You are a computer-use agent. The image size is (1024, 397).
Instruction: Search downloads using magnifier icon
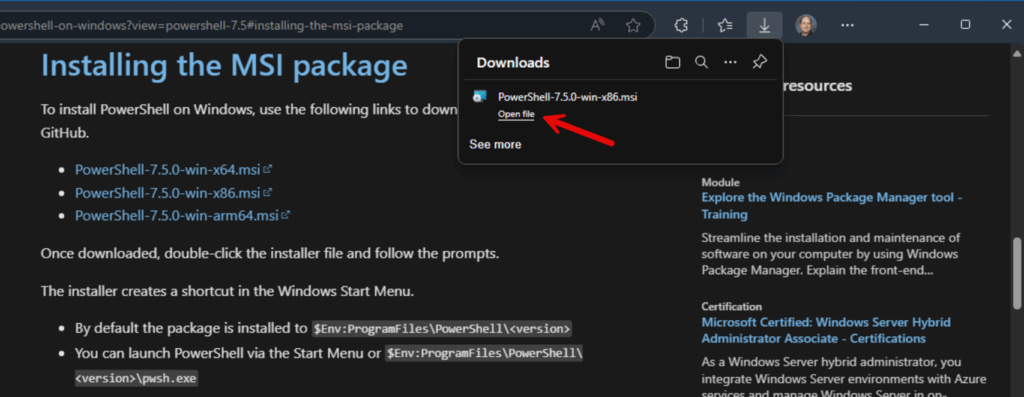tap(701, 63)
